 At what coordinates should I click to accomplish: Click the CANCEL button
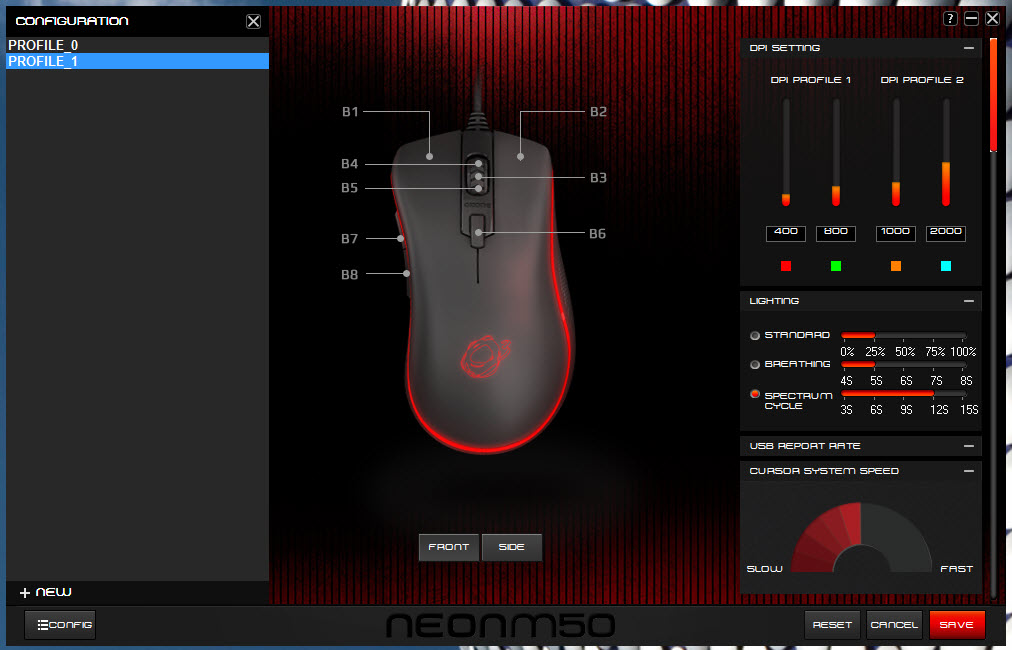[894, 625]
